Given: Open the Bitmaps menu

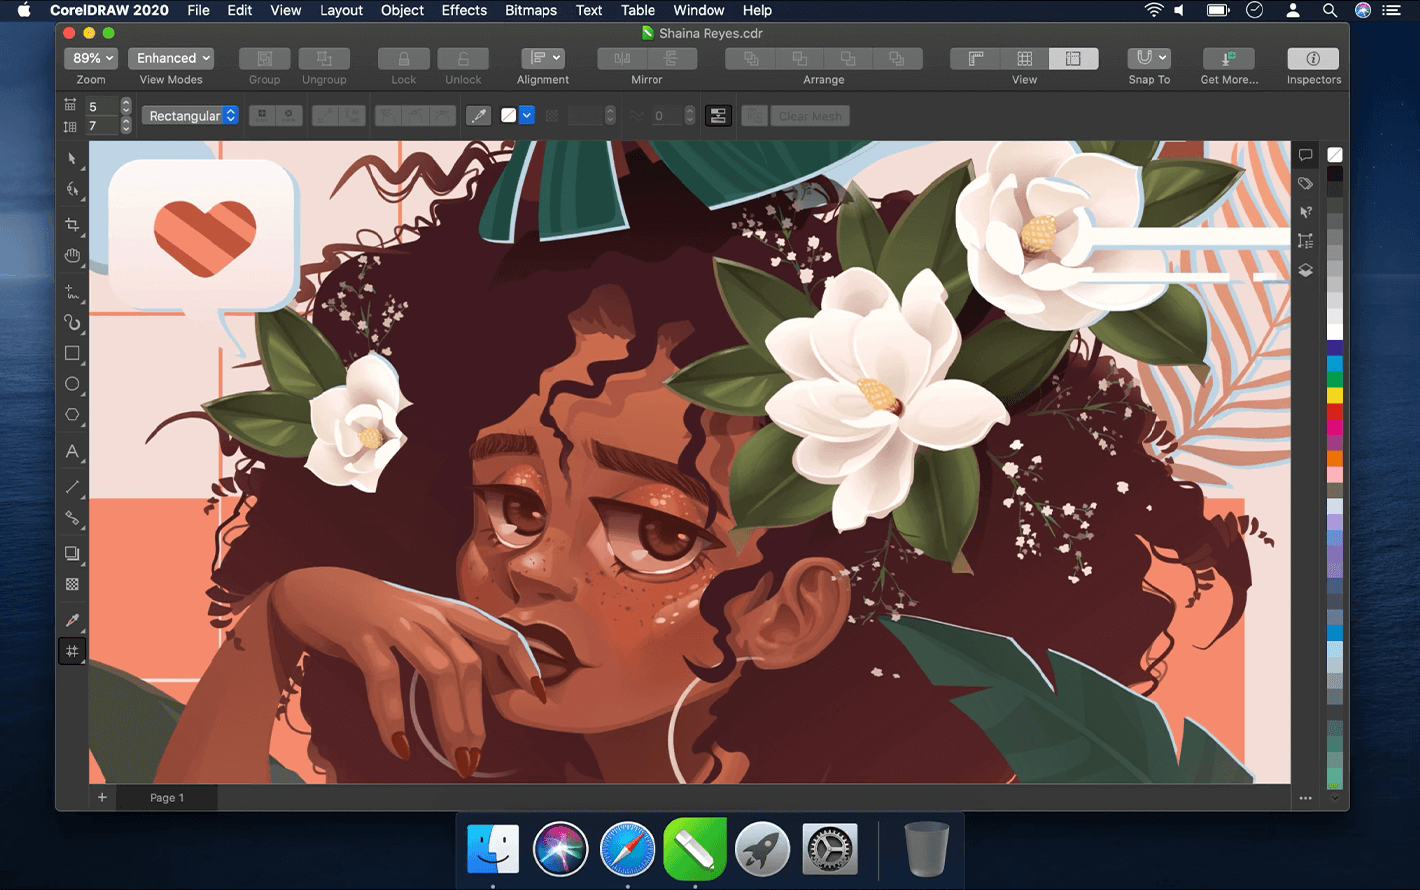Looking at the screenshot, I should tap(531, 10).
